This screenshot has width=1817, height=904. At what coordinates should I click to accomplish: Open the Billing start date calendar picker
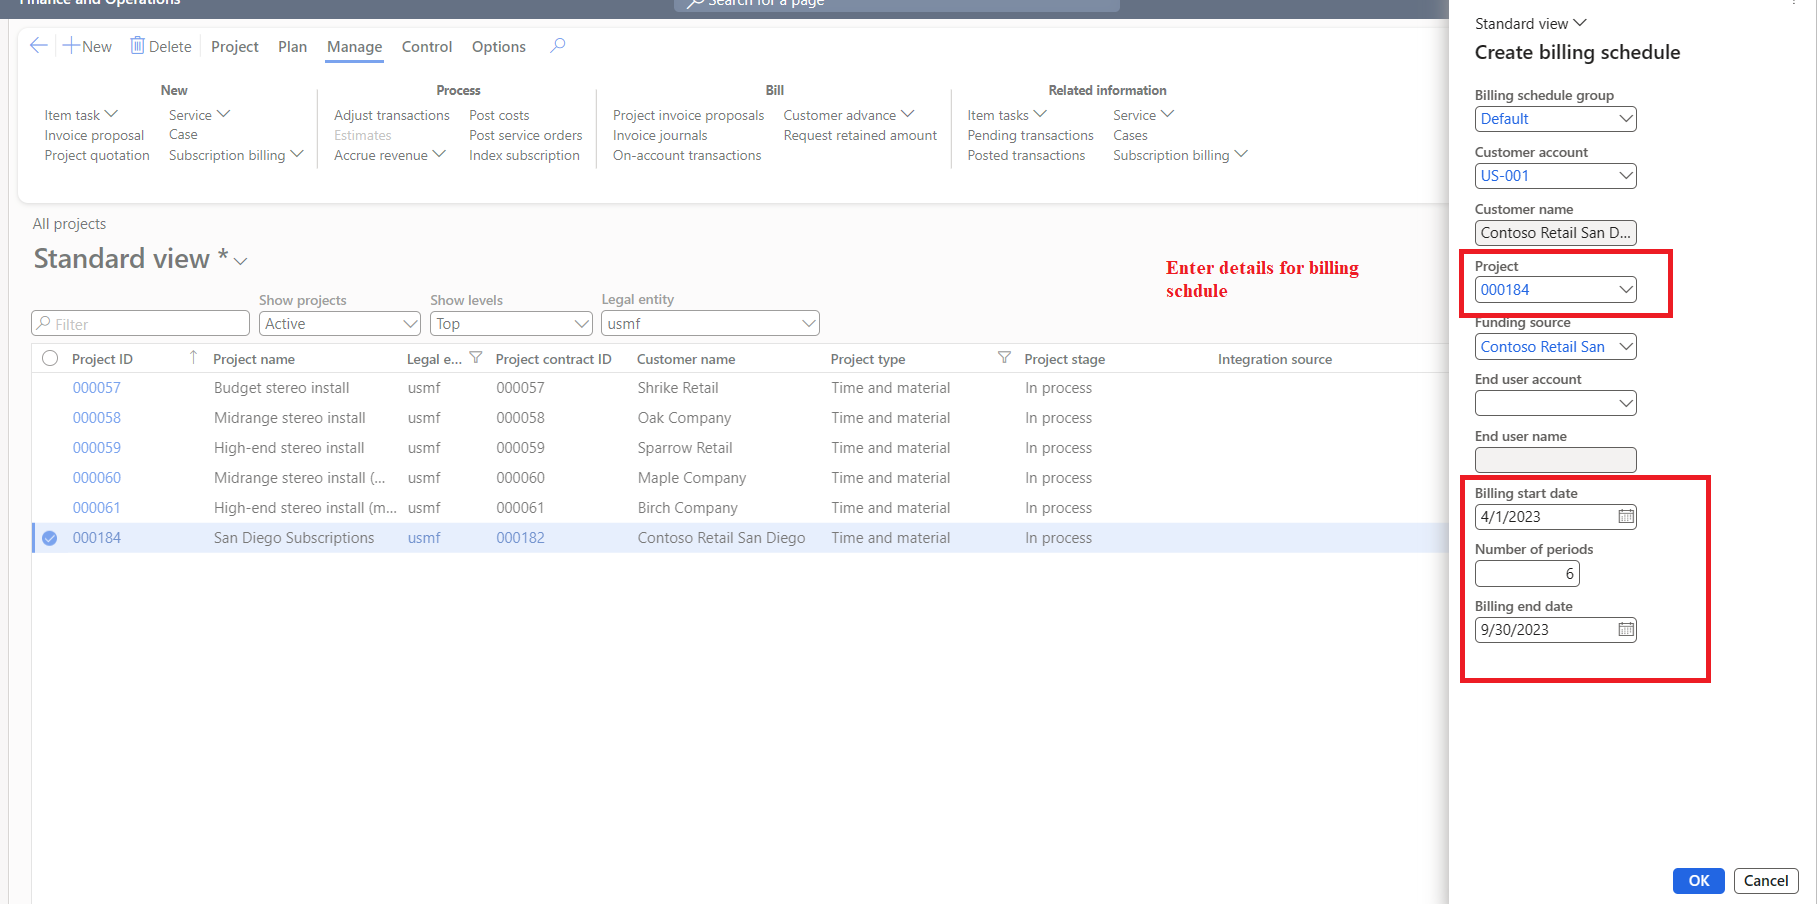pos(1626,517)
